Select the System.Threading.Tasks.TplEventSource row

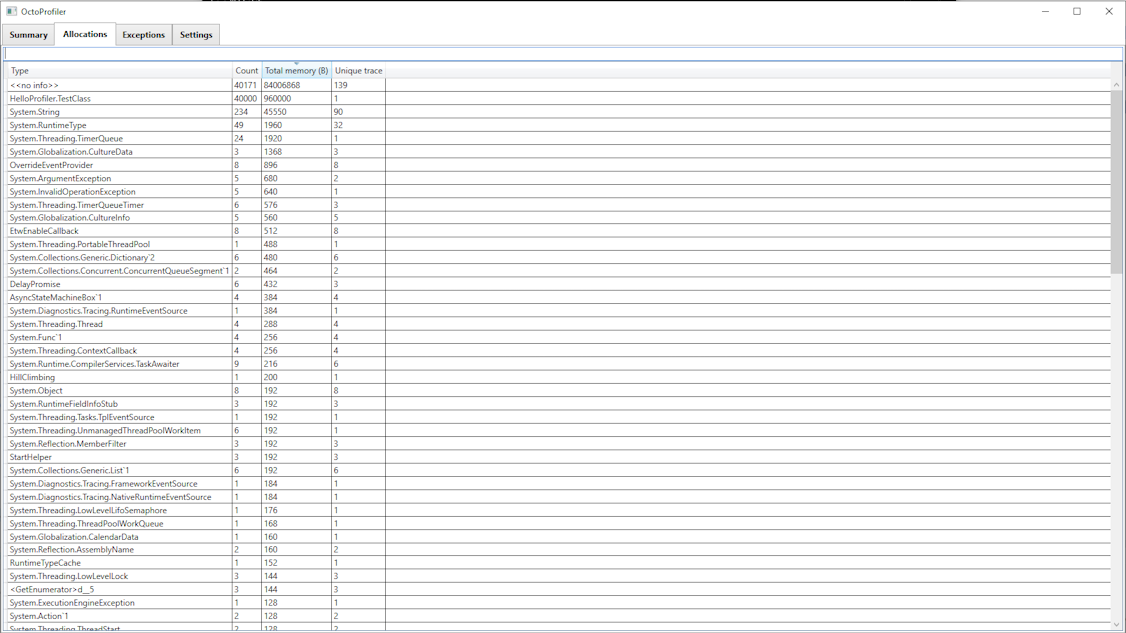tap(559, 417)
